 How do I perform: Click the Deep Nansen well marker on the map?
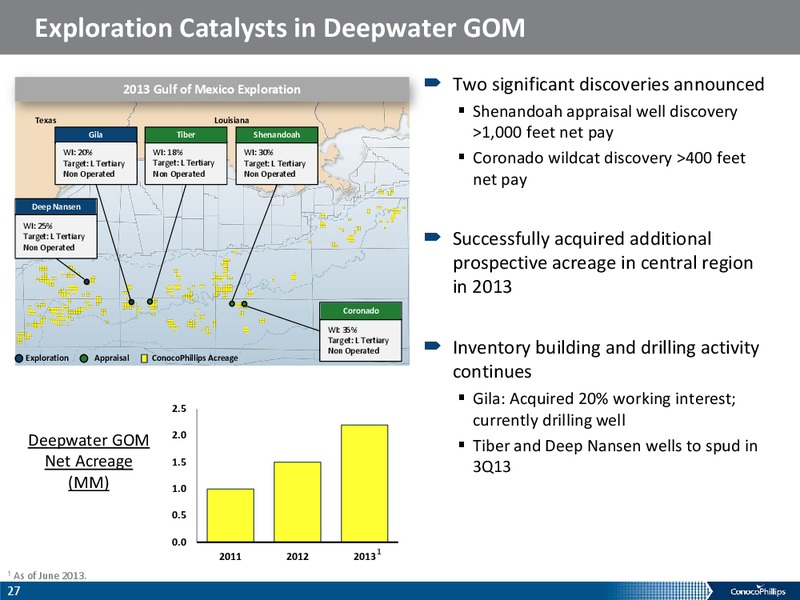[x=87, y=282]
